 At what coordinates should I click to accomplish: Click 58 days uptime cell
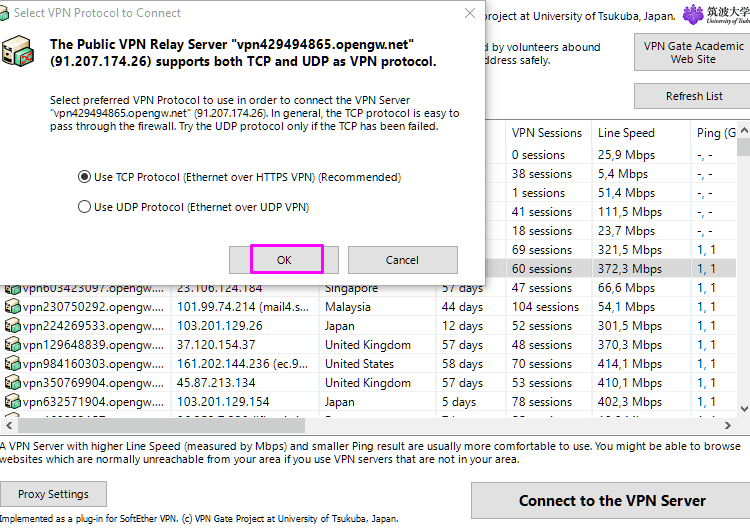click(x=462, y=364)
